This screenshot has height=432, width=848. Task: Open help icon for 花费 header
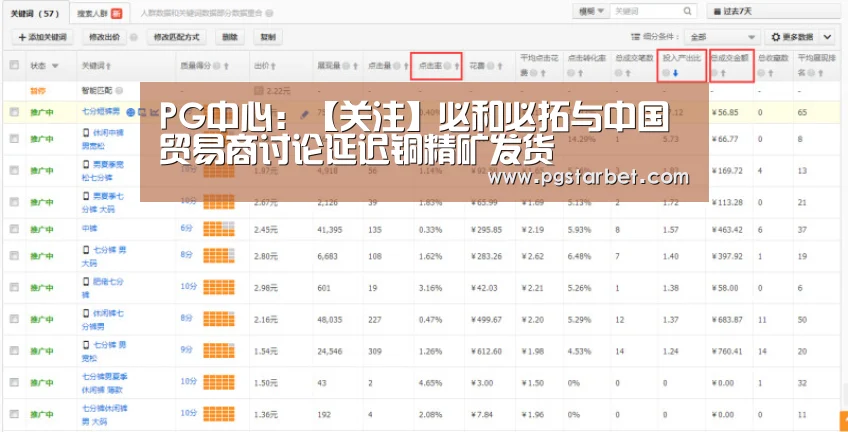[x=490, y=66]
